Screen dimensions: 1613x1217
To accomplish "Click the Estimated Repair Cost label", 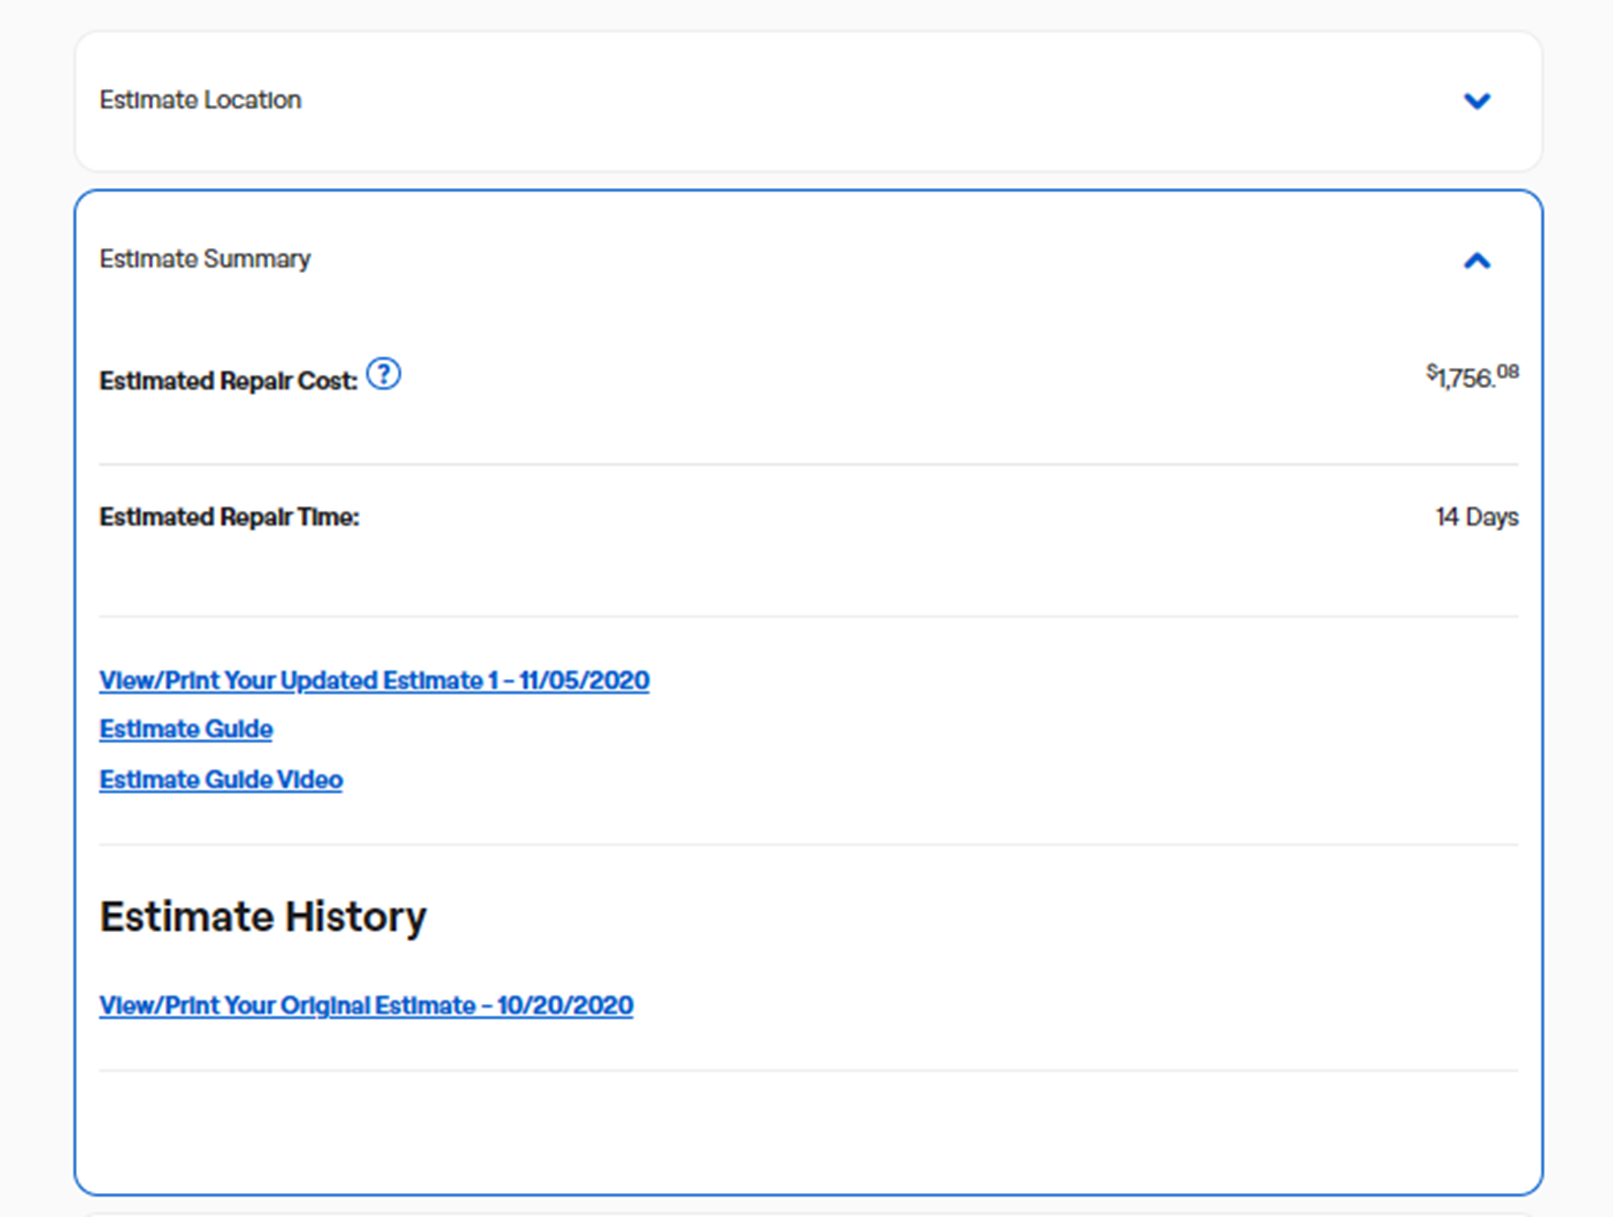I will (x=228, y=381).
